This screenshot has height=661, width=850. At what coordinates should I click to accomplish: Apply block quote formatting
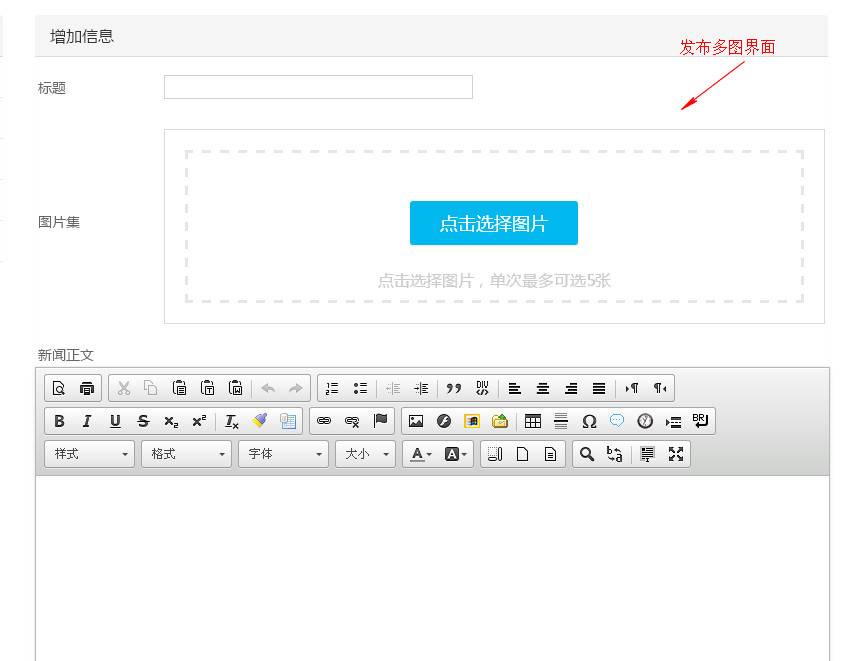(x=454, y=388)
